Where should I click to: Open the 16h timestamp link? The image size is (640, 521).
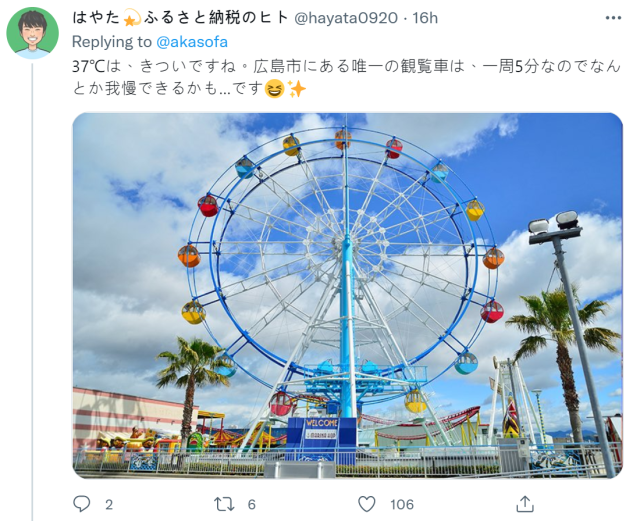click(424, 18)
